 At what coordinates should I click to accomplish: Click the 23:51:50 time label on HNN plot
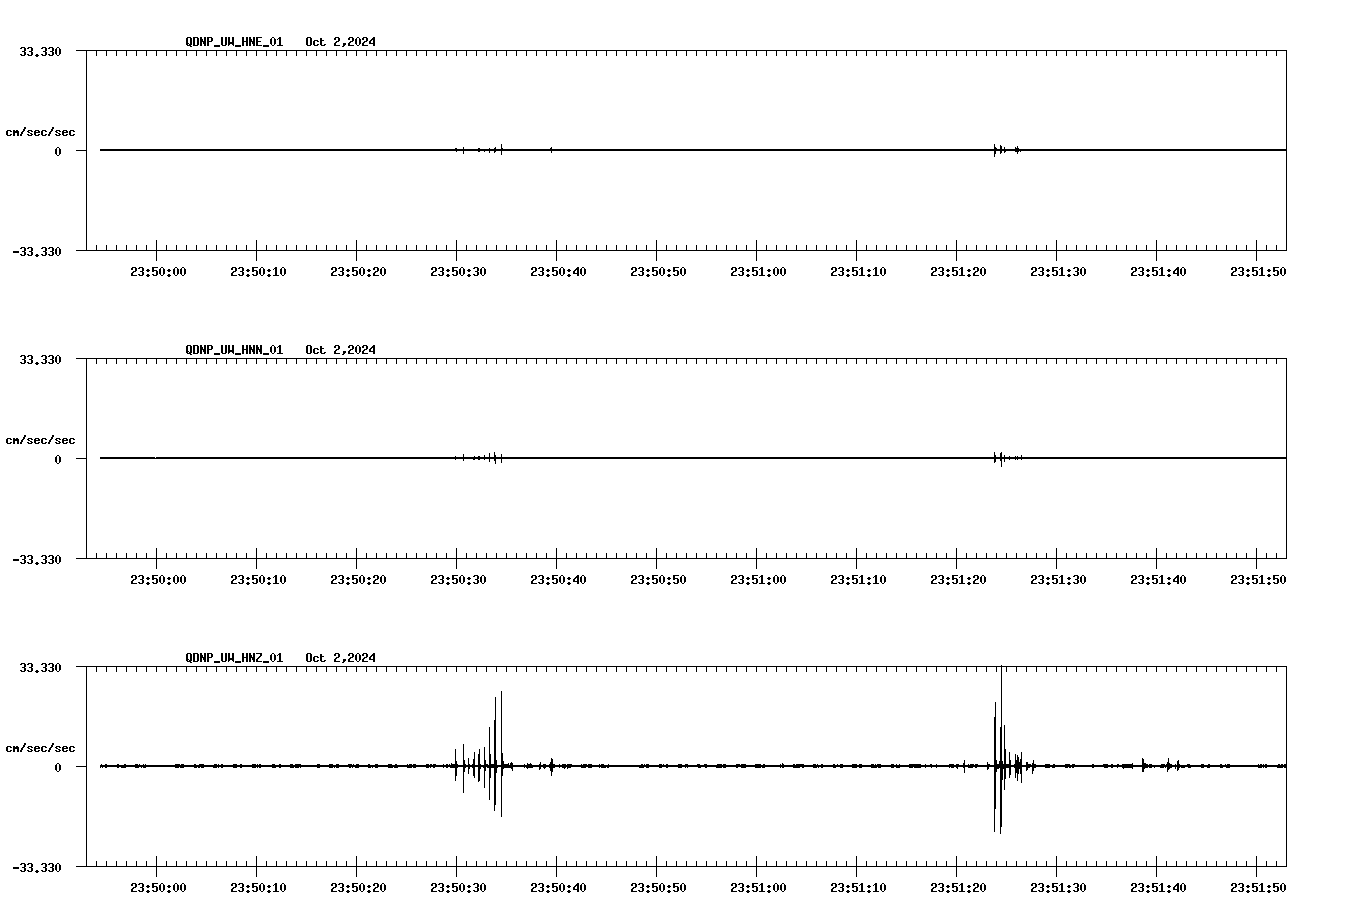click(1258, 580)
